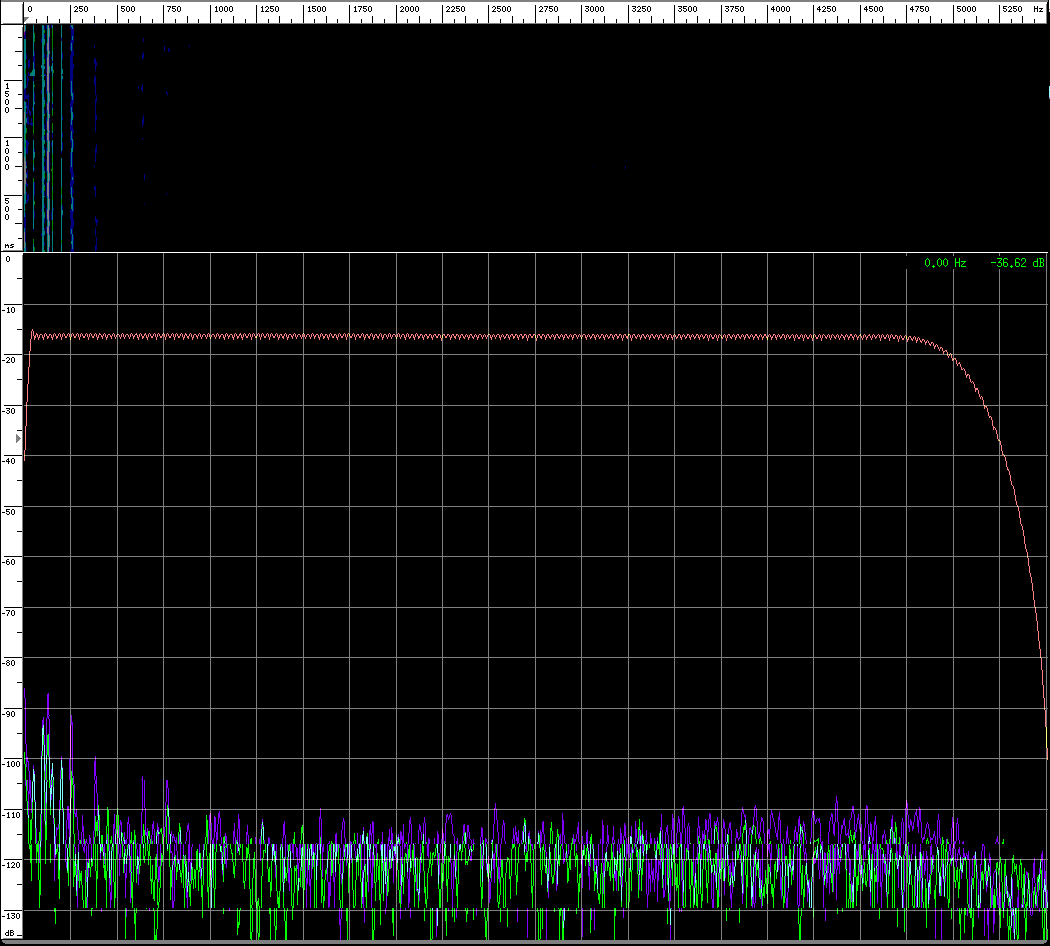The width and height of the screenshot is (1050, 946).
Task: Click the -100 label on the dB axis
Action: [x=11, y=764]
